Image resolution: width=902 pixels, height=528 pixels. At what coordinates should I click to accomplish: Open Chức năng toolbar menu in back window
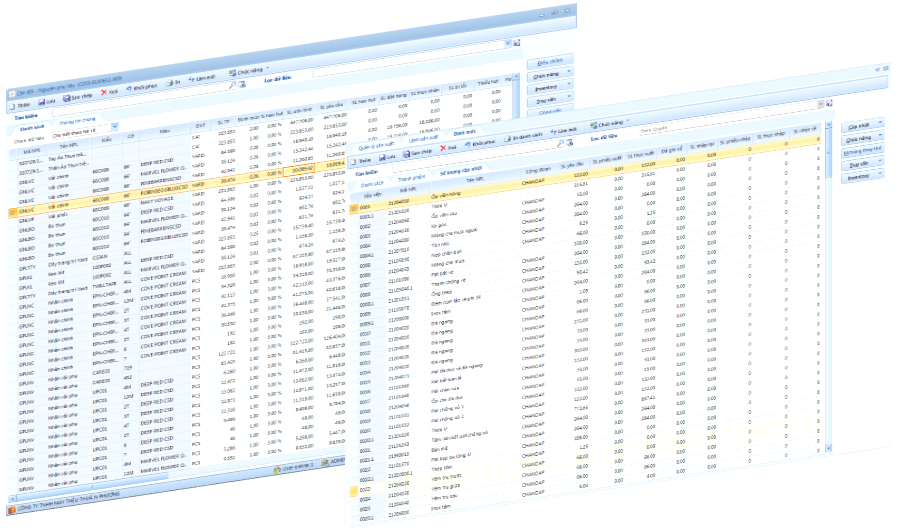pos(249,71)
